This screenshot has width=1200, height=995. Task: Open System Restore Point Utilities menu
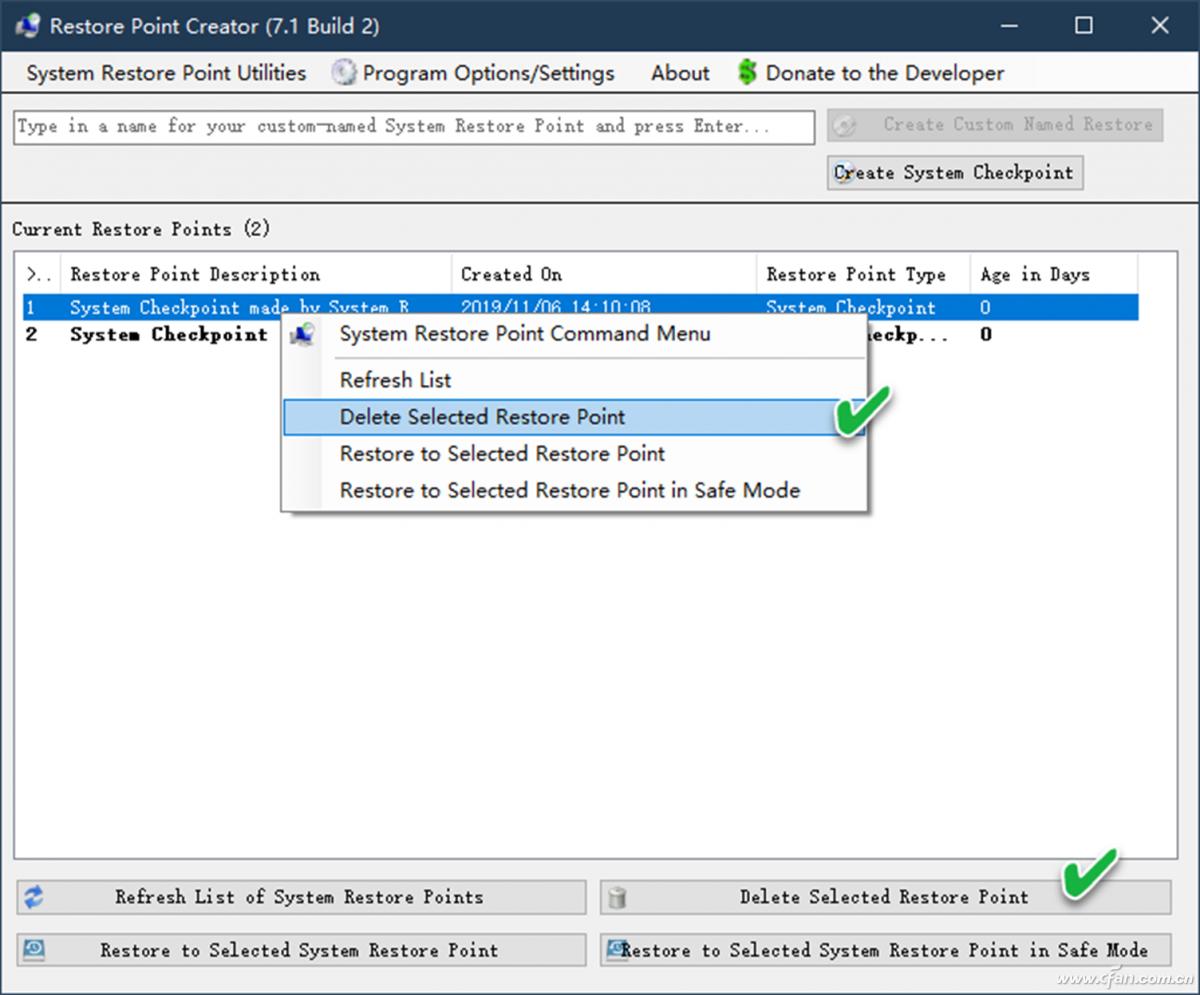pyautogui.click(x=166, y=73)
